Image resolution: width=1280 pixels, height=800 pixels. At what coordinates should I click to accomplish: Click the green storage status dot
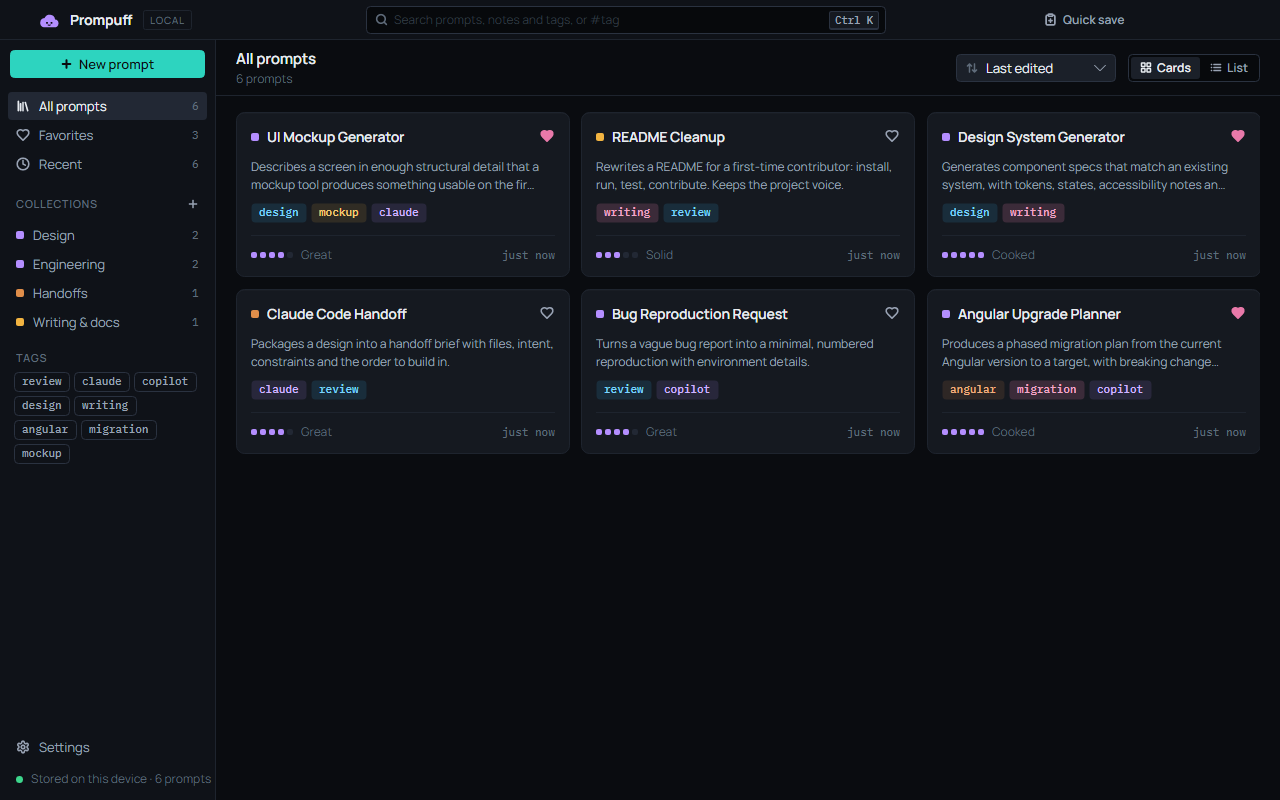[20, 779]
